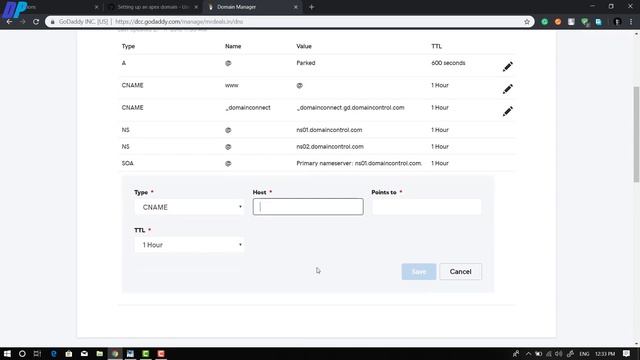The height and width of the screenshot is (360, 640).
Task: Click the _domainconnect name cell
Action: click(x=248, y=108)
